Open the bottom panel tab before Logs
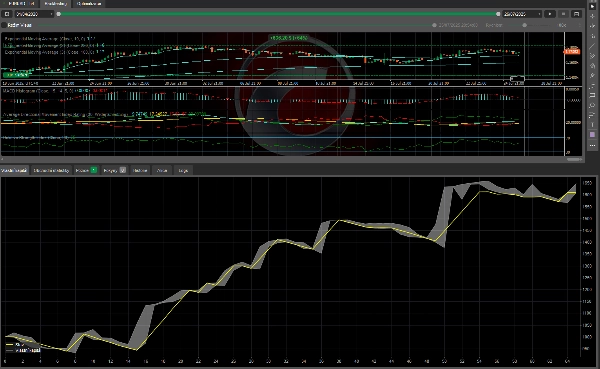This screenshot has width=600, height=369. click(x=162, y=170)
